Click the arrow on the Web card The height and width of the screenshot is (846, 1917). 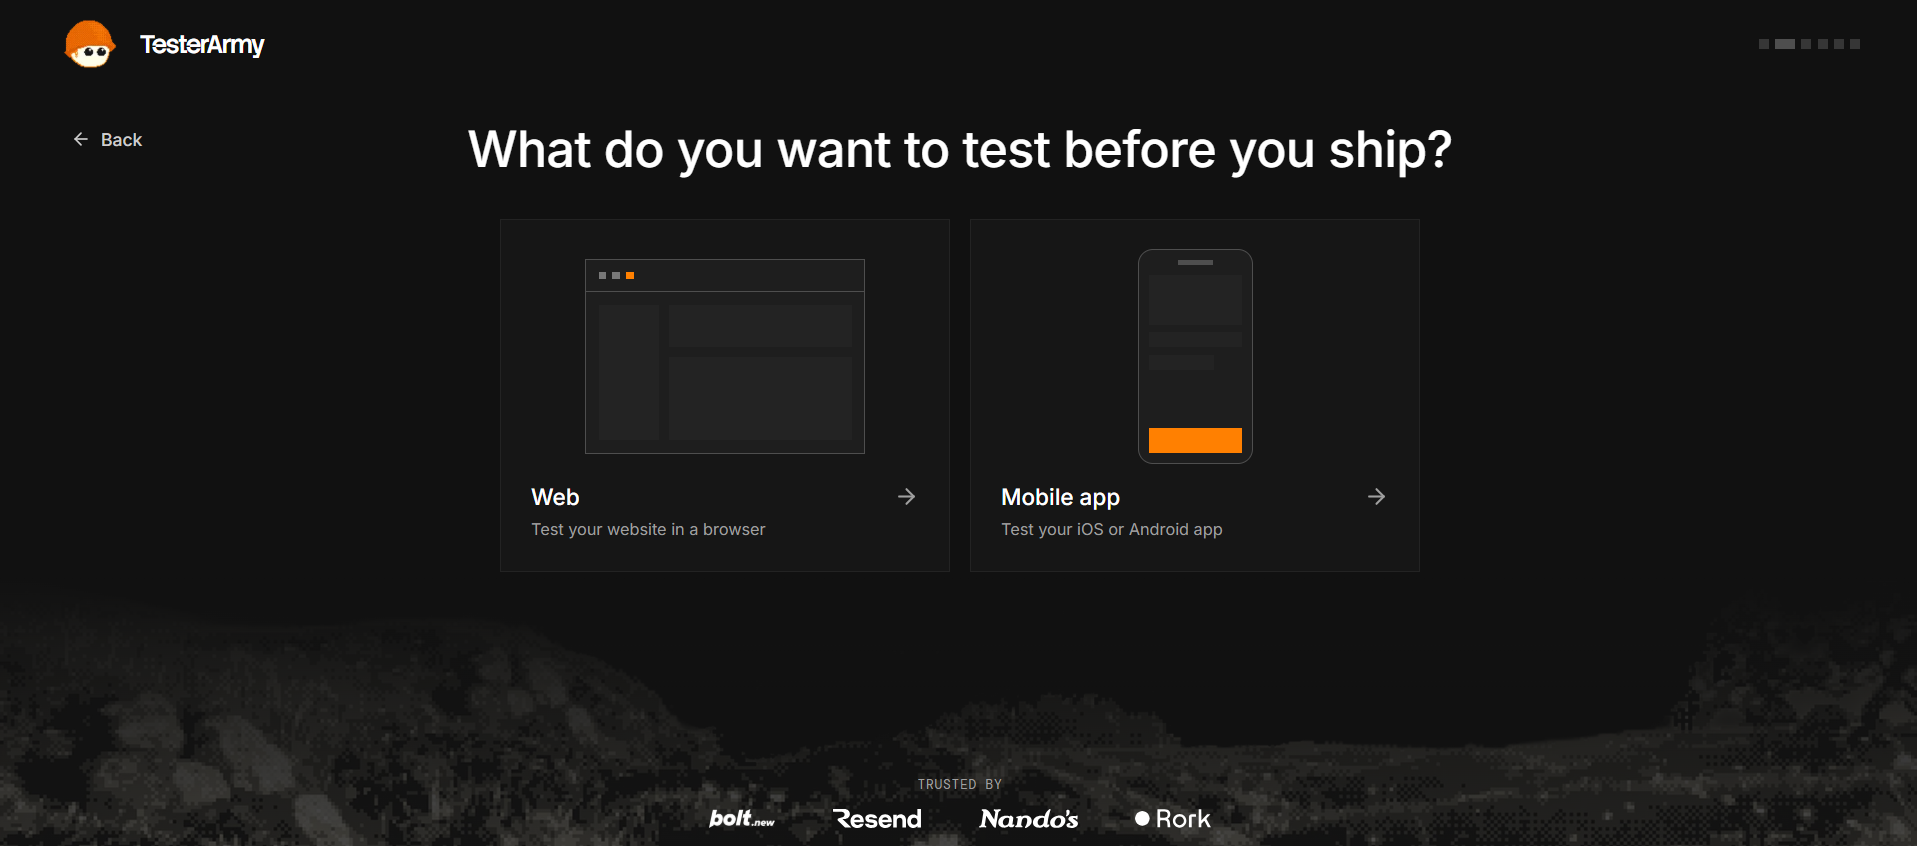point(906,497)
